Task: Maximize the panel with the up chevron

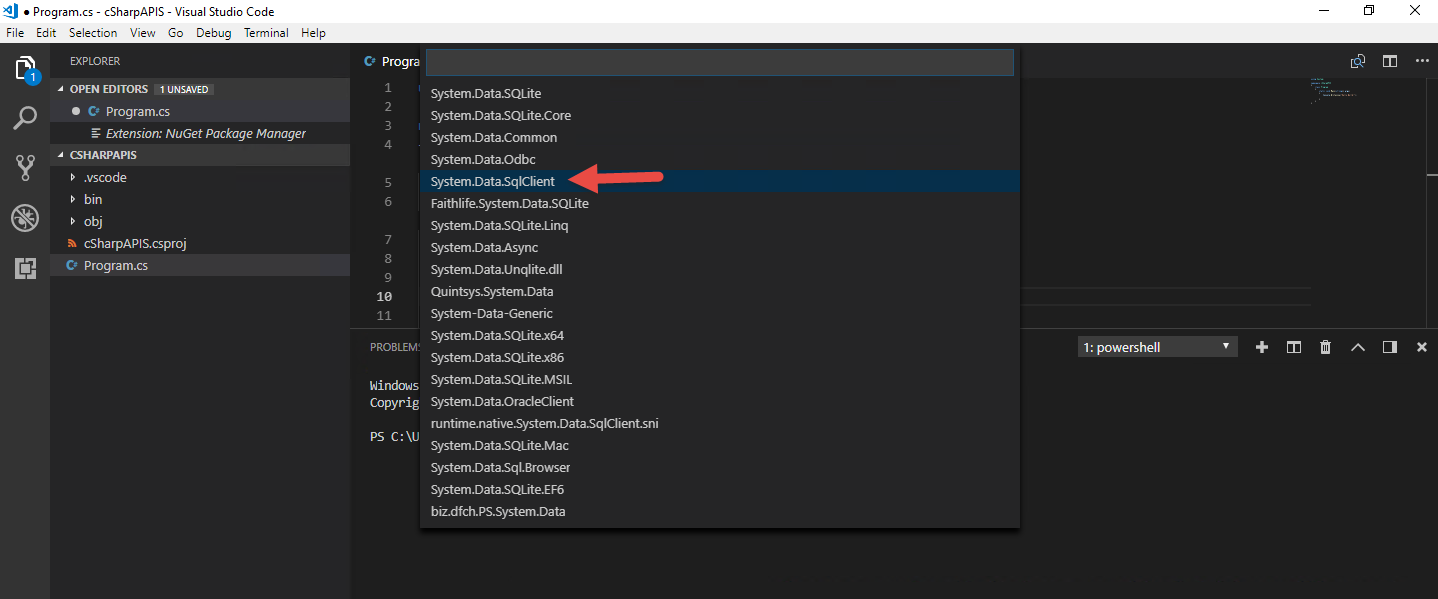Action: tap(1358, 347)
